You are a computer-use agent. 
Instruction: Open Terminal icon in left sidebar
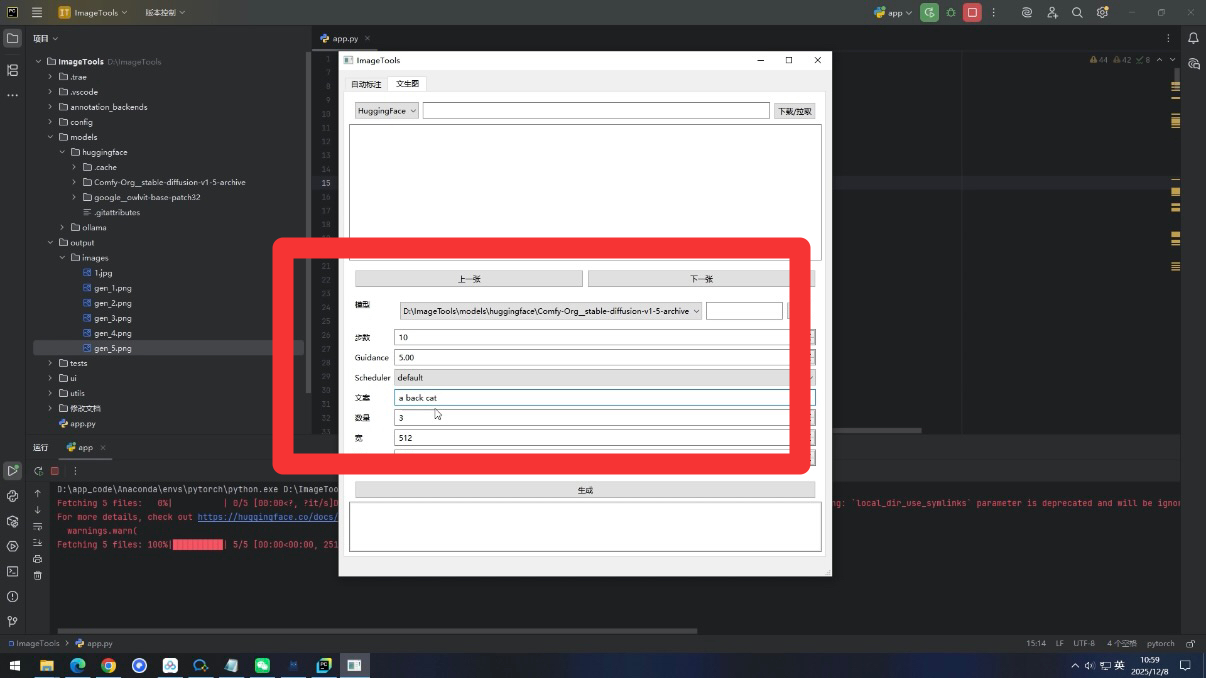(x=12, y=571)
